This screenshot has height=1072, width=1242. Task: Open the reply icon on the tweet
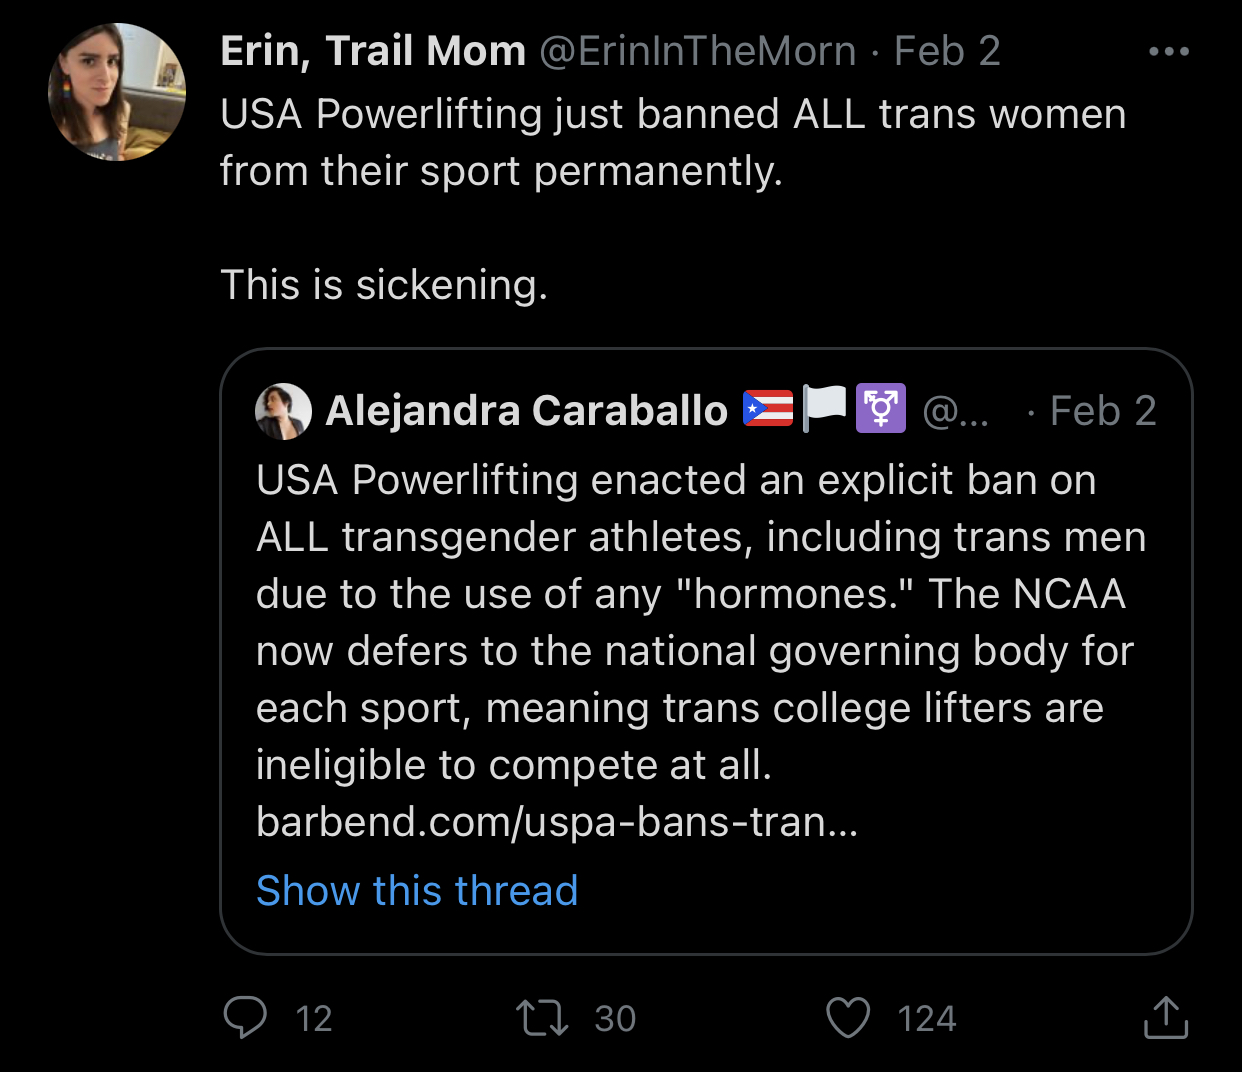coord(245,1018)
